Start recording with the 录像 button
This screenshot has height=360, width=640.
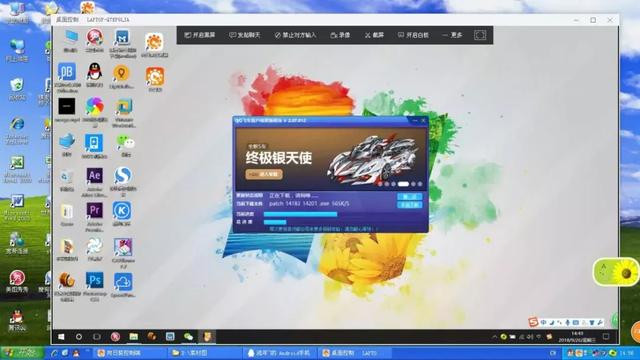click(340, 35)
